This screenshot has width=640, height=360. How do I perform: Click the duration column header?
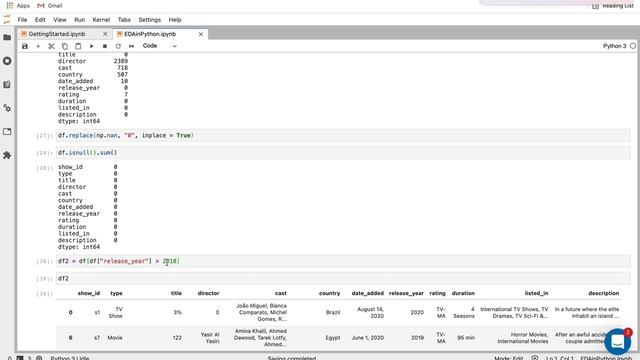(x=463, y=293)
